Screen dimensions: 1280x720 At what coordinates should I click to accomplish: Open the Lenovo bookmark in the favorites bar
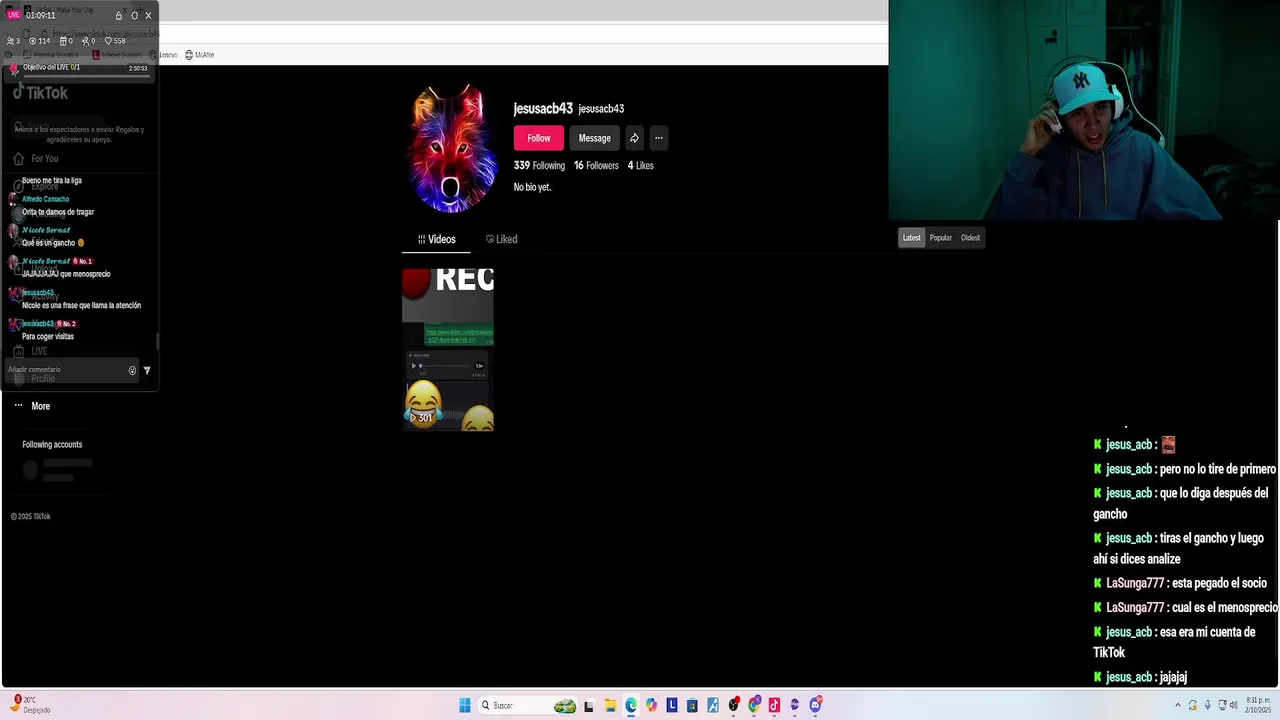(163, 55)
